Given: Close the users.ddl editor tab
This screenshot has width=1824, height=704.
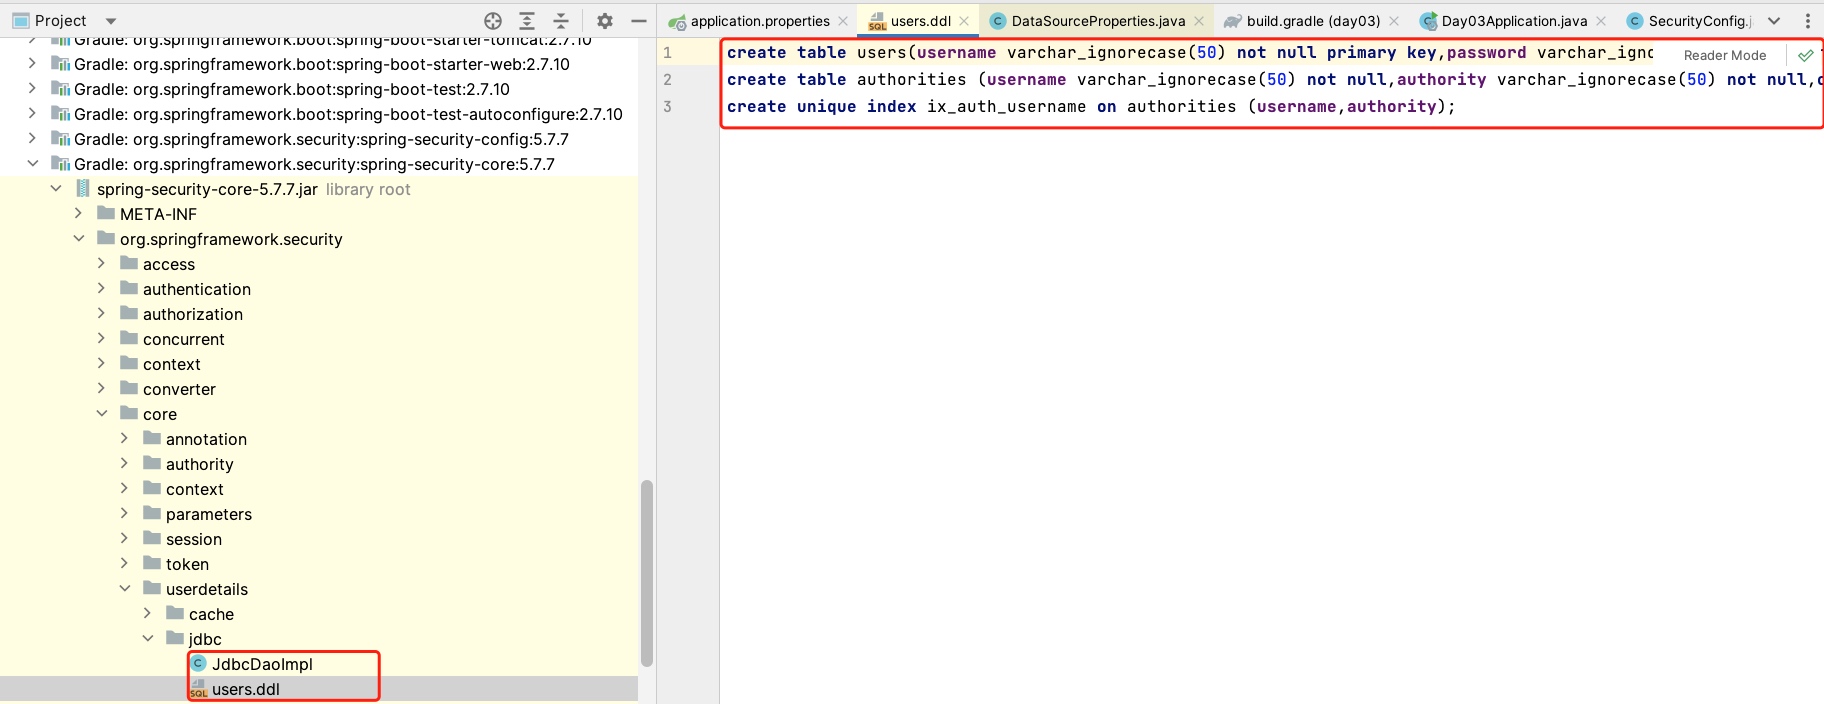Looking at the screenshot, I should point(964,21).
